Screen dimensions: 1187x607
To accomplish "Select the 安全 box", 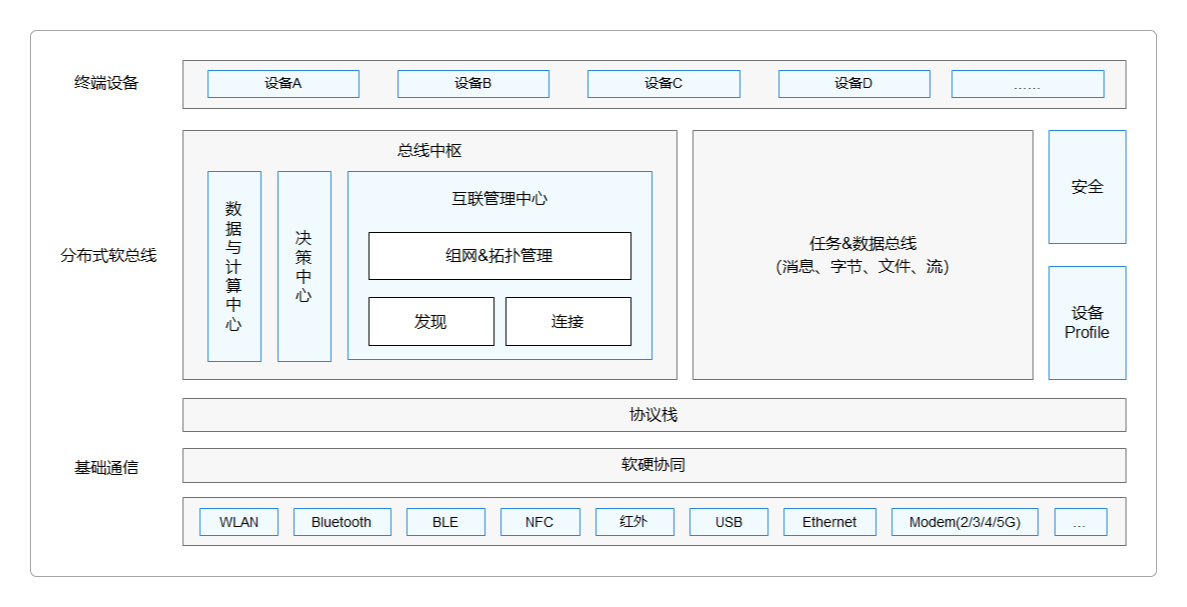I will pos(1087,187).
